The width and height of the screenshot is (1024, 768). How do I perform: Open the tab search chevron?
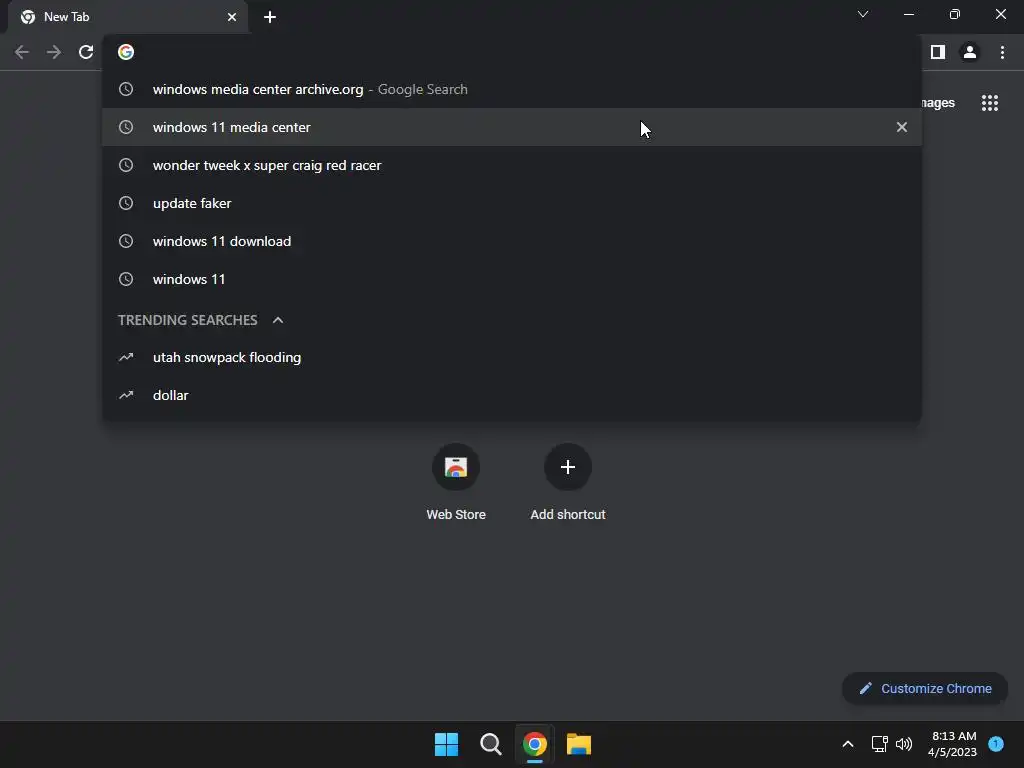863,14
